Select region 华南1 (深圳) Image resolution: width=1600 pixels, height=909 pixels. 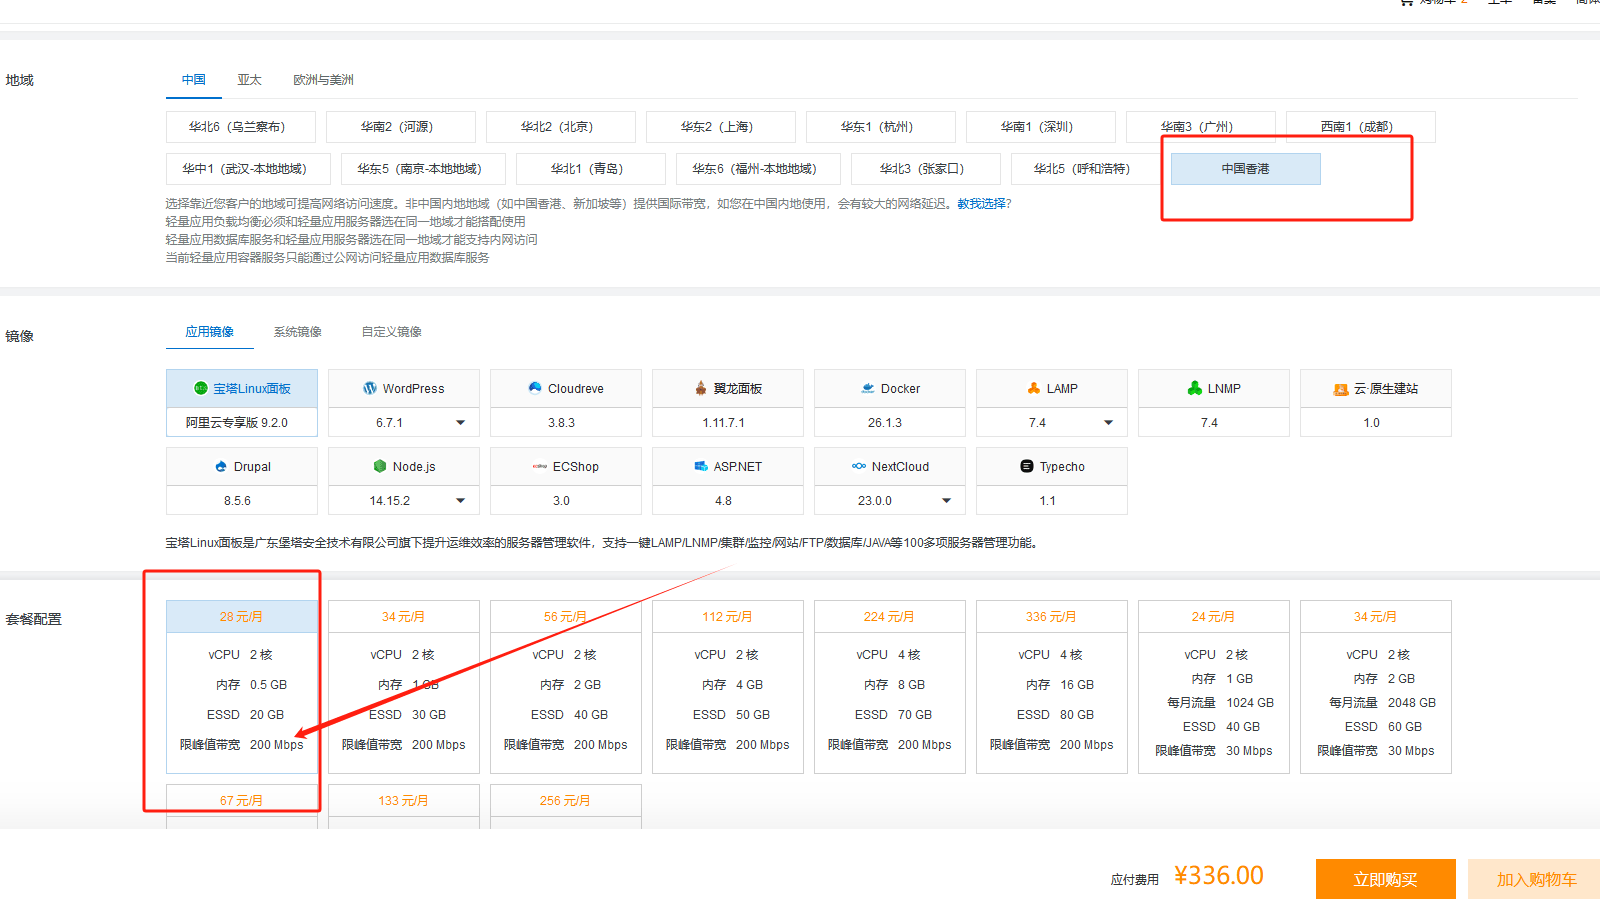point(1041,127)
